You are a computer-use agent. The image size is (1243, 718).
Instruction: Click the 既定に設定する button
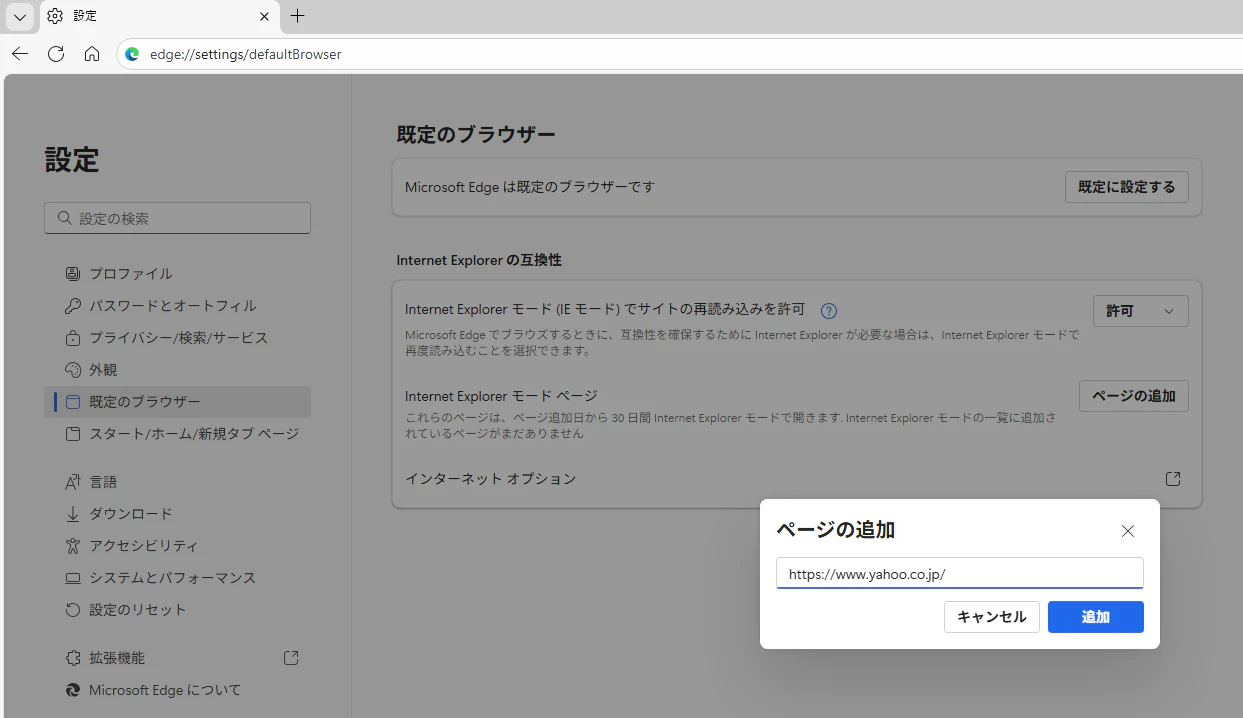pyautogui.click(x=1127, y=187)
